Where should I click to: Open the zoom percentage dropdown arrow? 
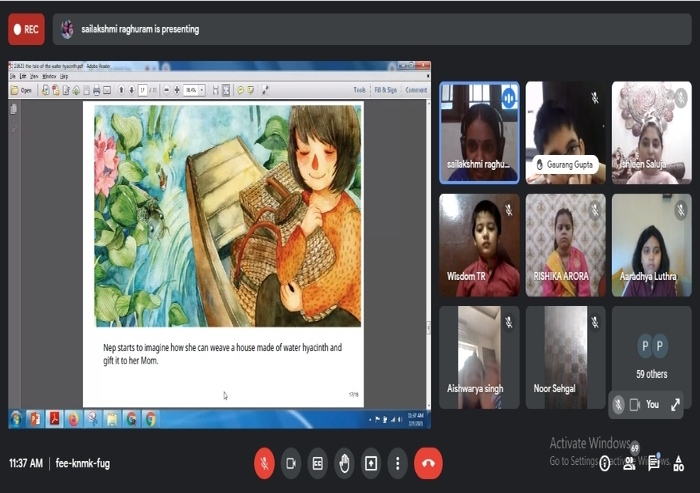[x=202, y=90]
